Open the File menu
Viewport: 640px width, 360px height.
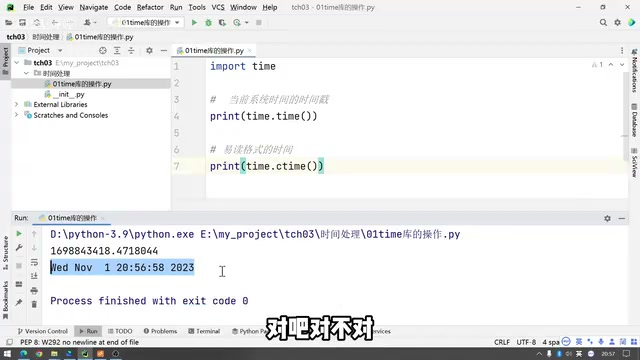[x=29, y=7]
